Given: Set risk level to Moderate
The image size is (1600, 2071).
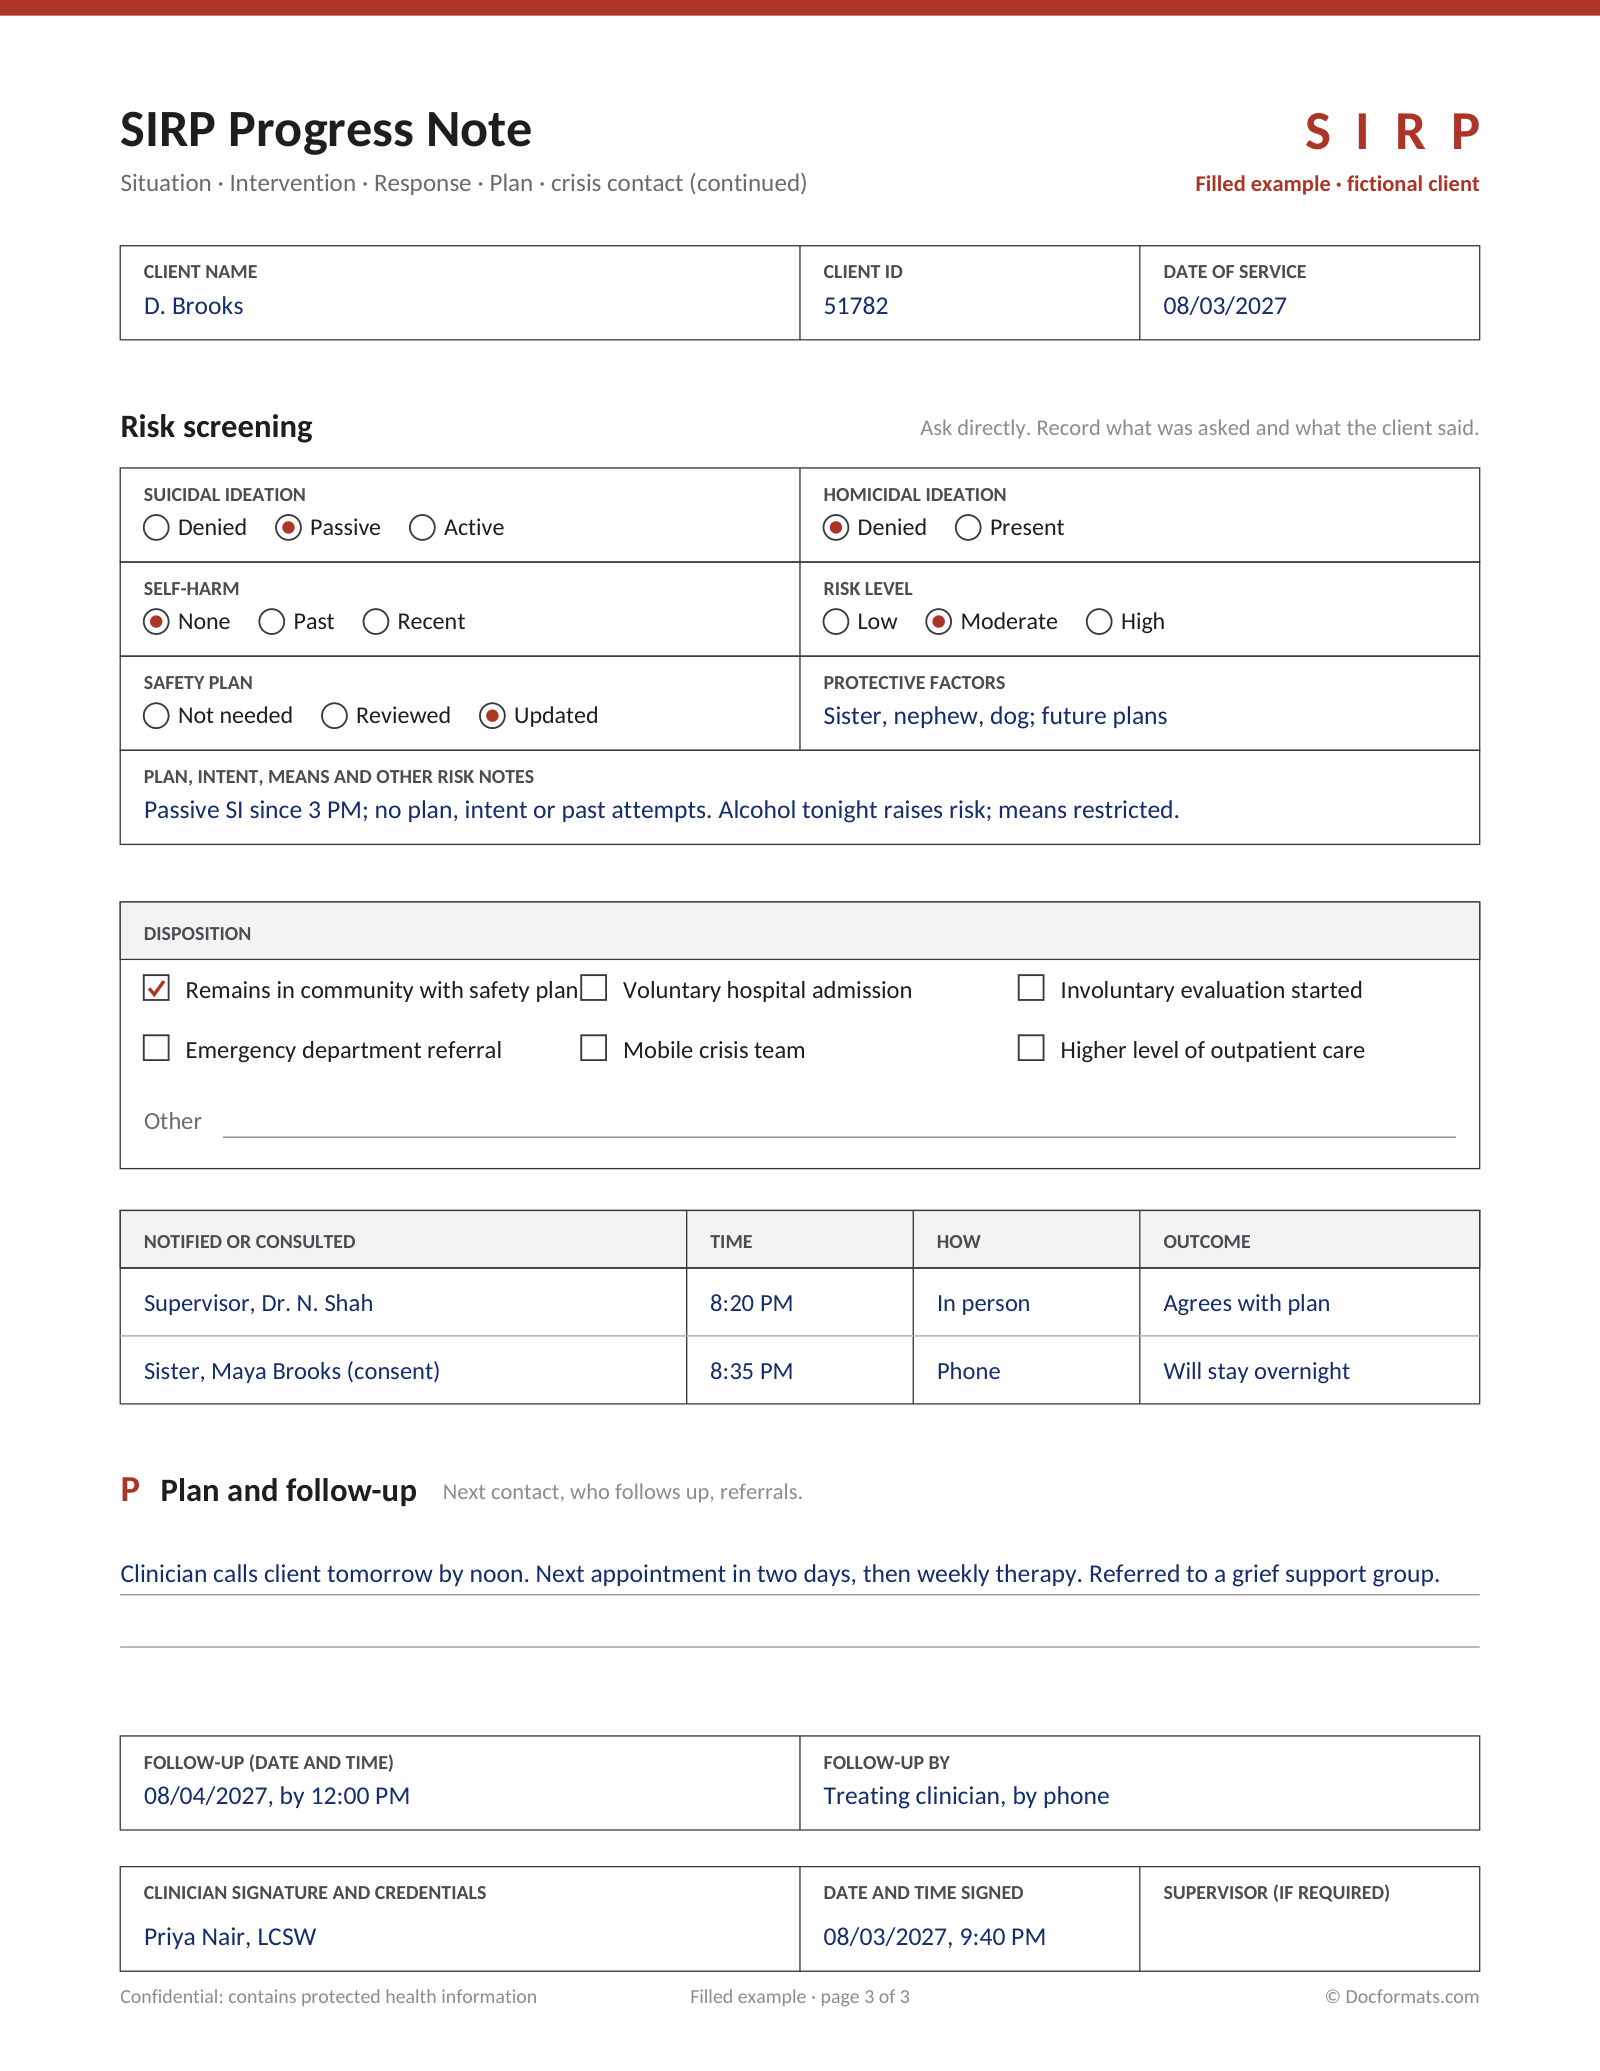Looking at the screenshot, I should [x=938, y=621].
